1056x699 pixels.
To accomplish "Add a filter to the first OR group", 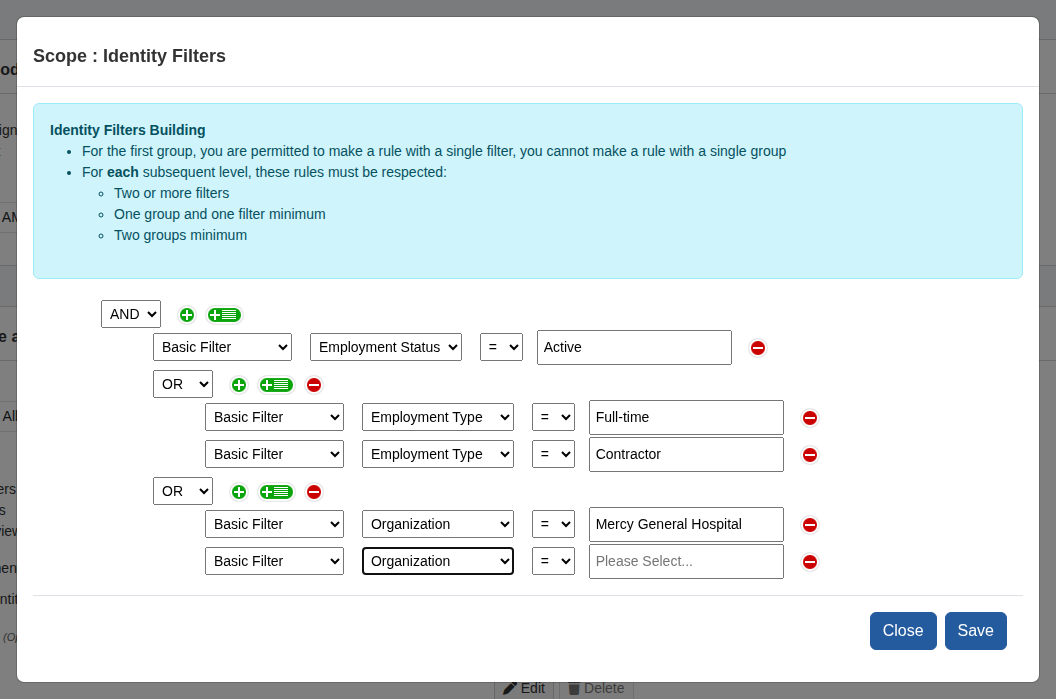I will tap(238, 385).
